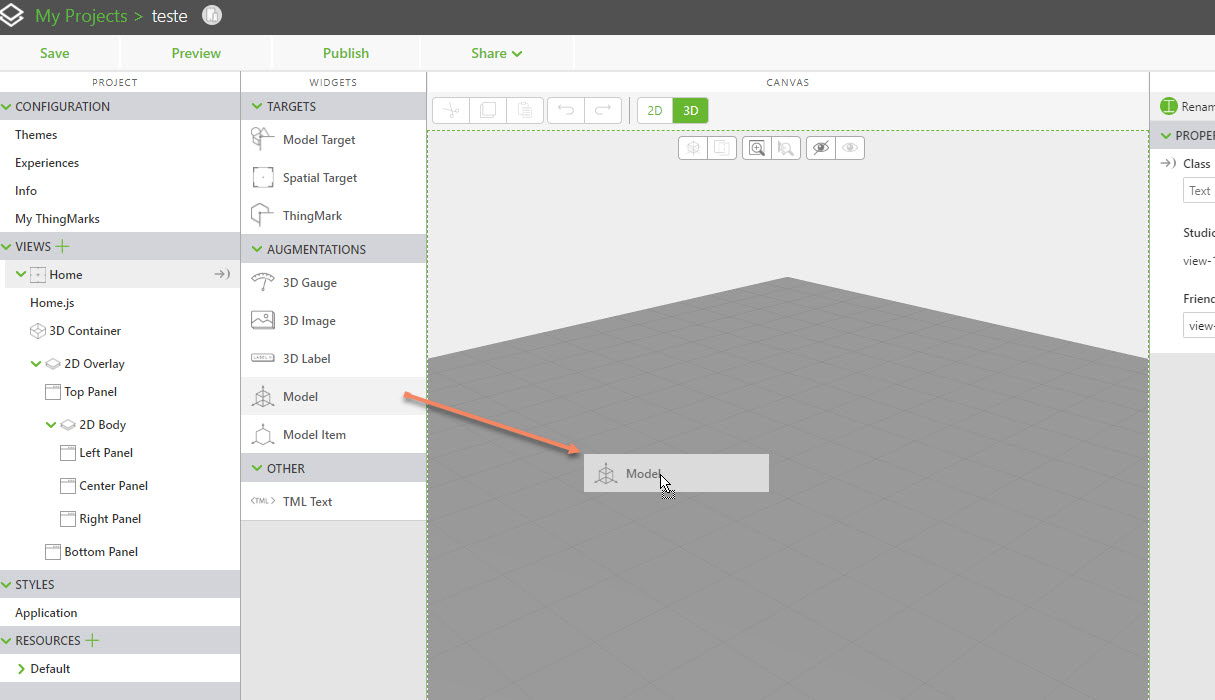Image resolution: width=1215 pixels, height=700 pixels.
Task: Activate the zoom region tool on canvas
Action: [757, 147]
